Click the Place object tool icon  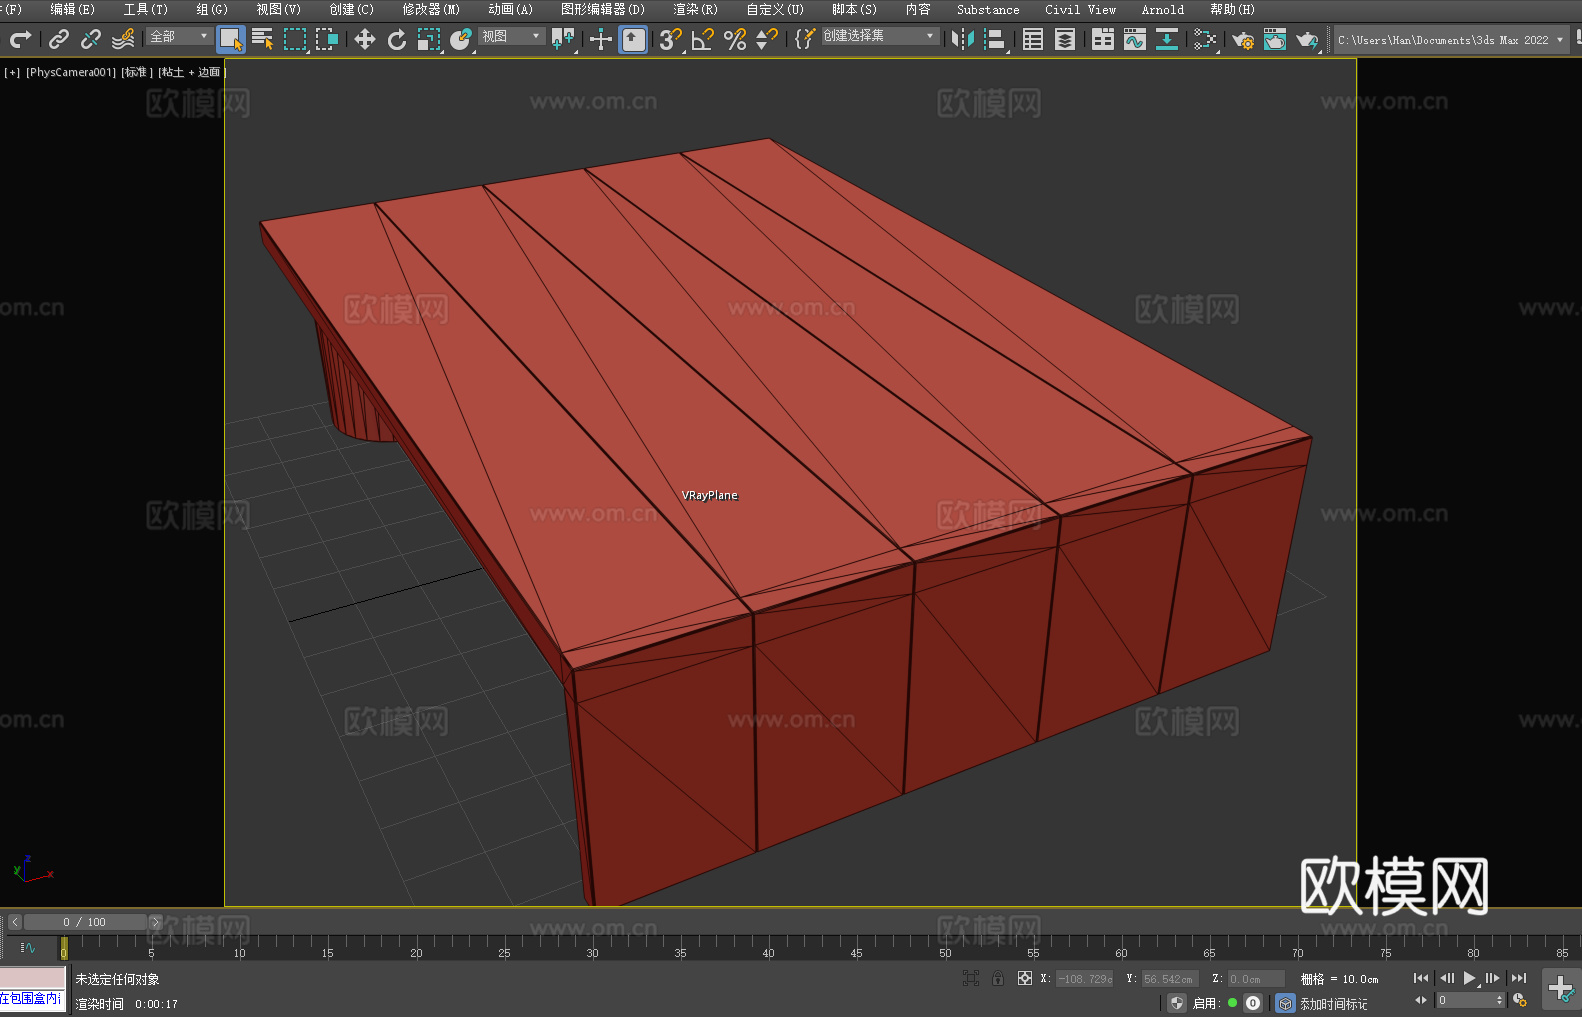tap(461, 39)
